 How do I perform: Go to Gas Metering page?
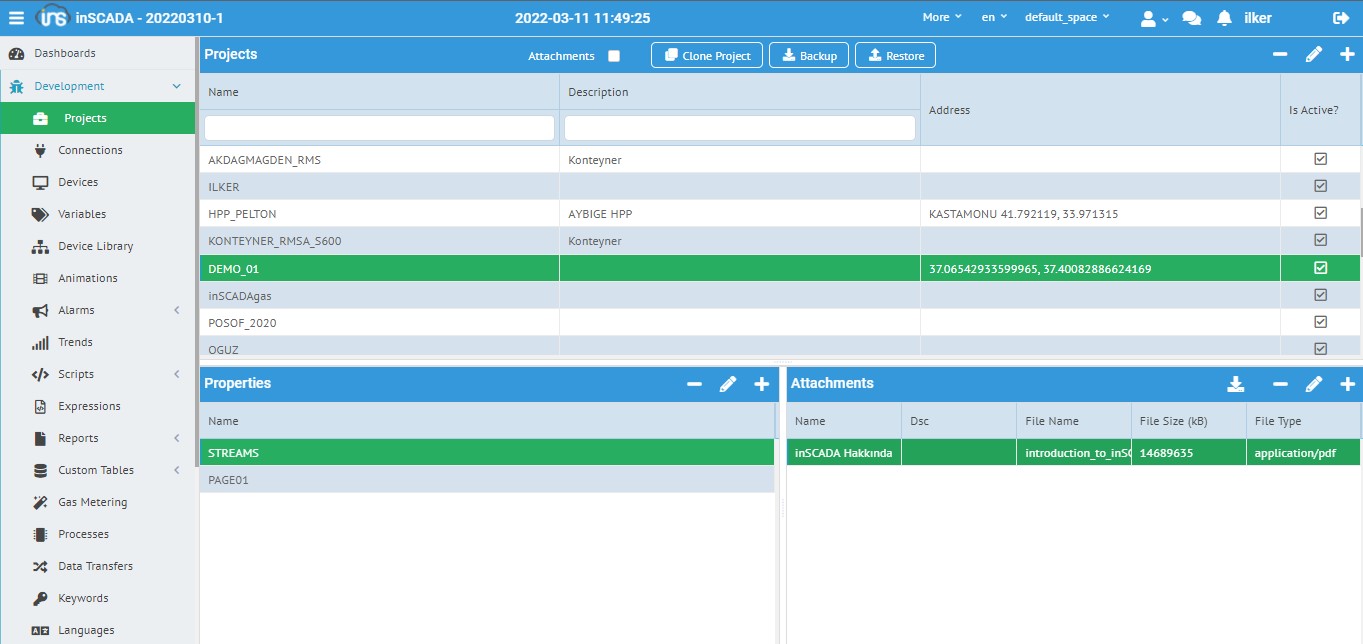pos(92,502)
